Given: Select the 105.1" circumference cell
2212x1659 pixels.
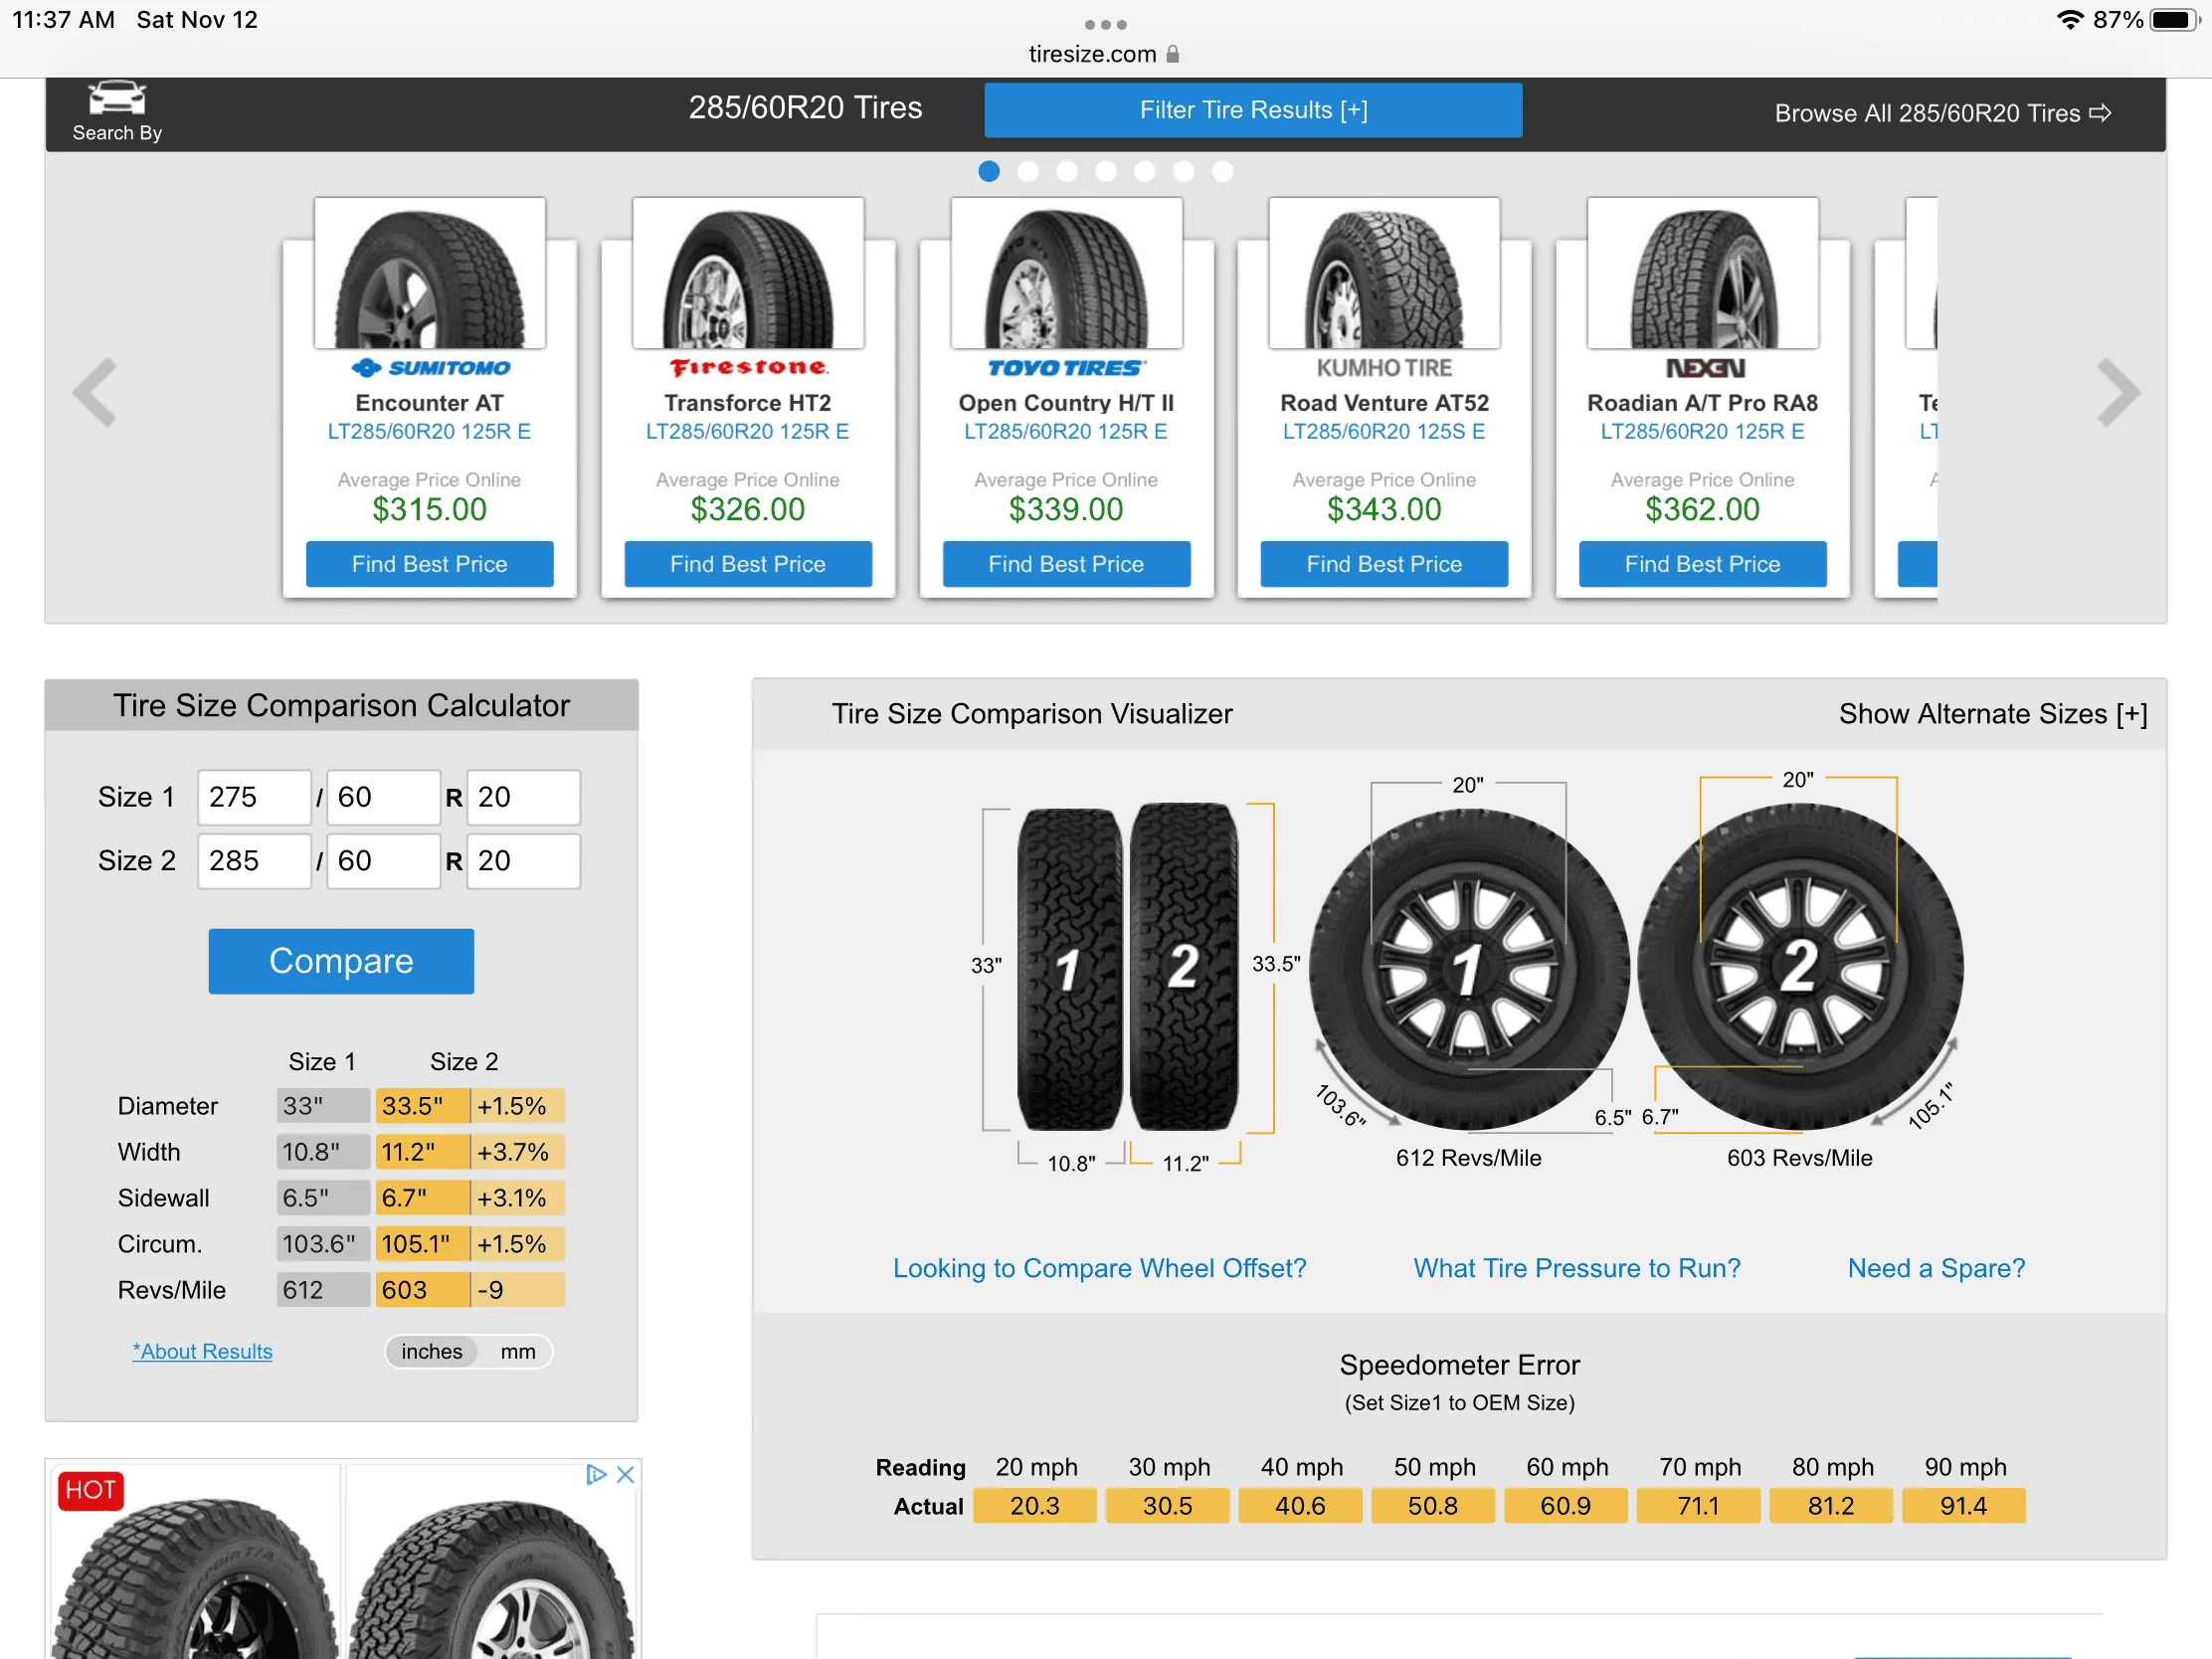Looking at the screenshot, I should coord(422,1244).
